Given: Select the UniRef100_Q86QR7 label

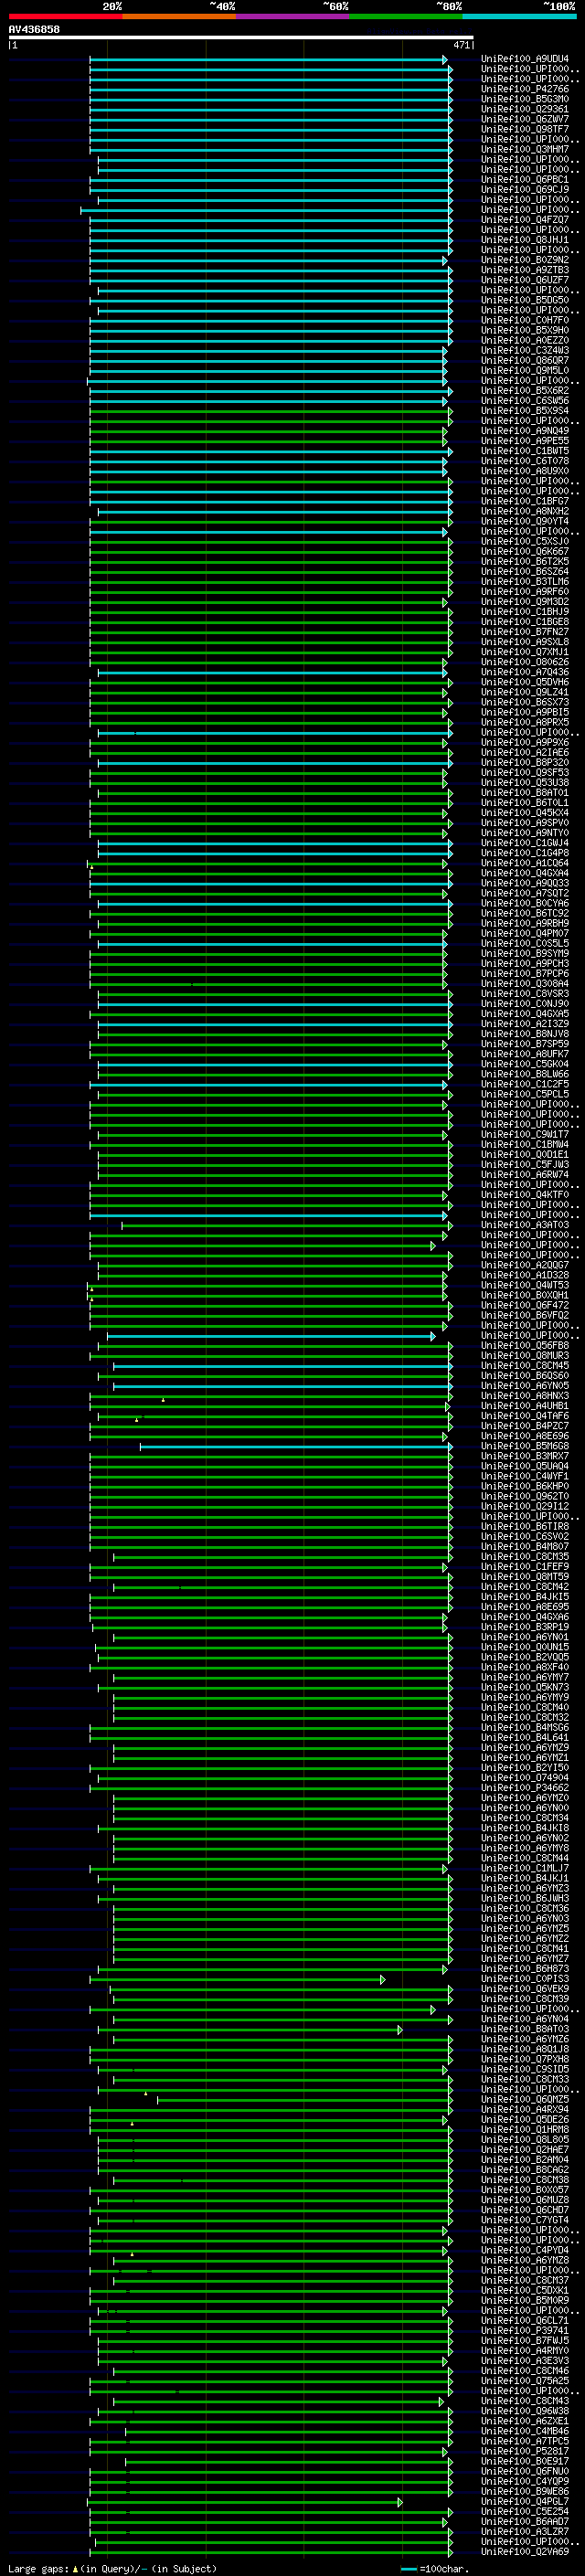Looking at the screenshot, I should coord(525,361).
